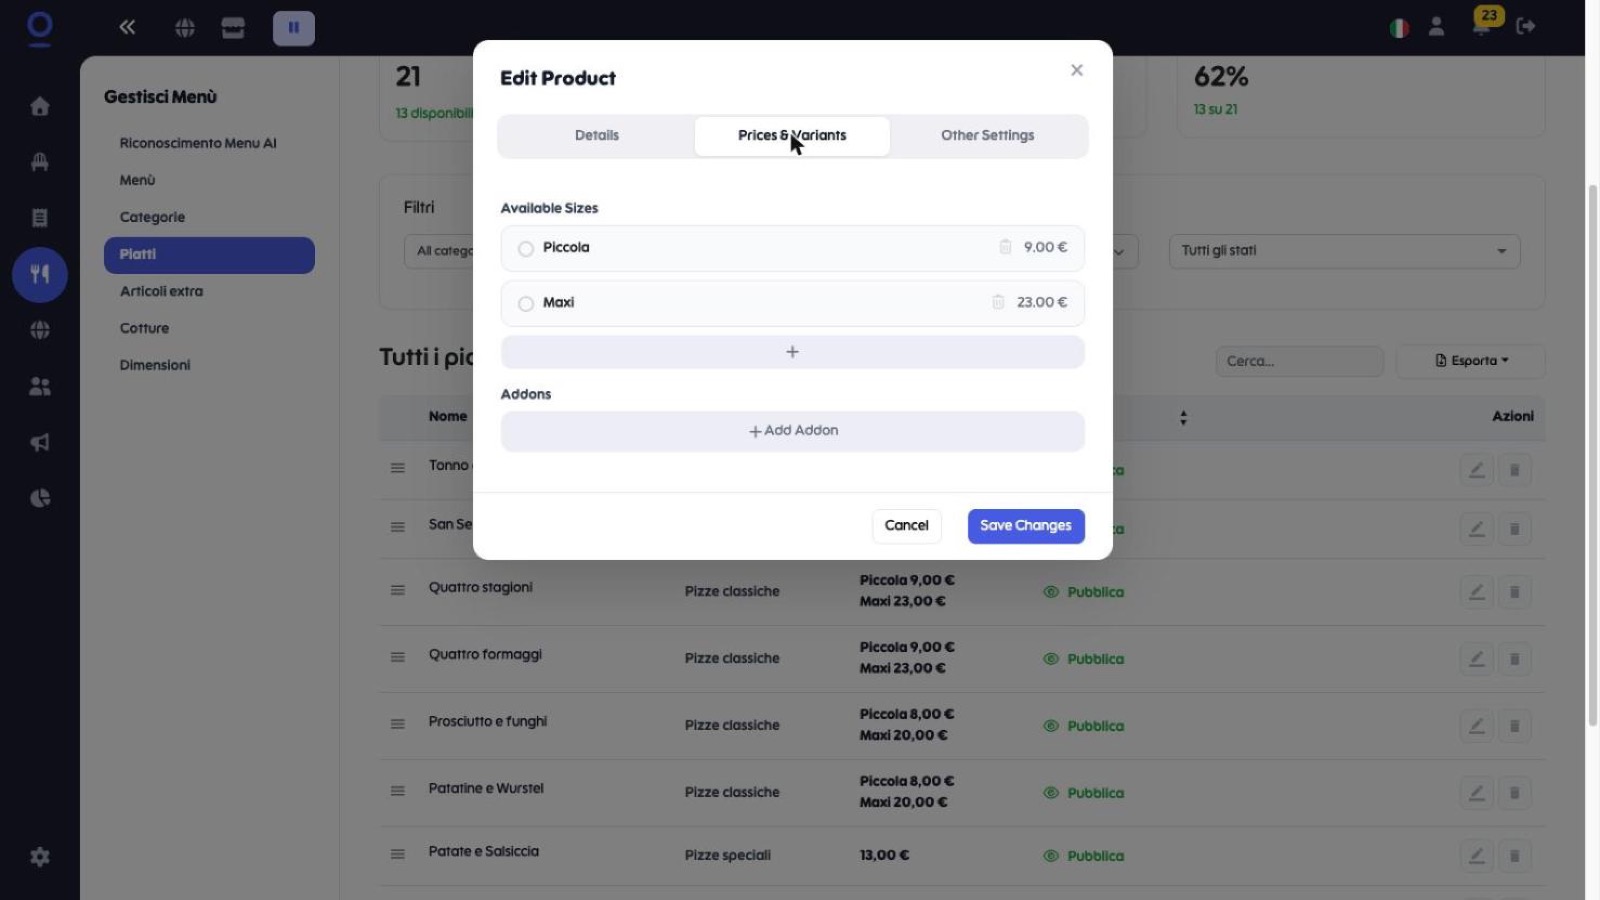
Task: Click the column sort arrows in table header
Action: [x=1183, y=418]
